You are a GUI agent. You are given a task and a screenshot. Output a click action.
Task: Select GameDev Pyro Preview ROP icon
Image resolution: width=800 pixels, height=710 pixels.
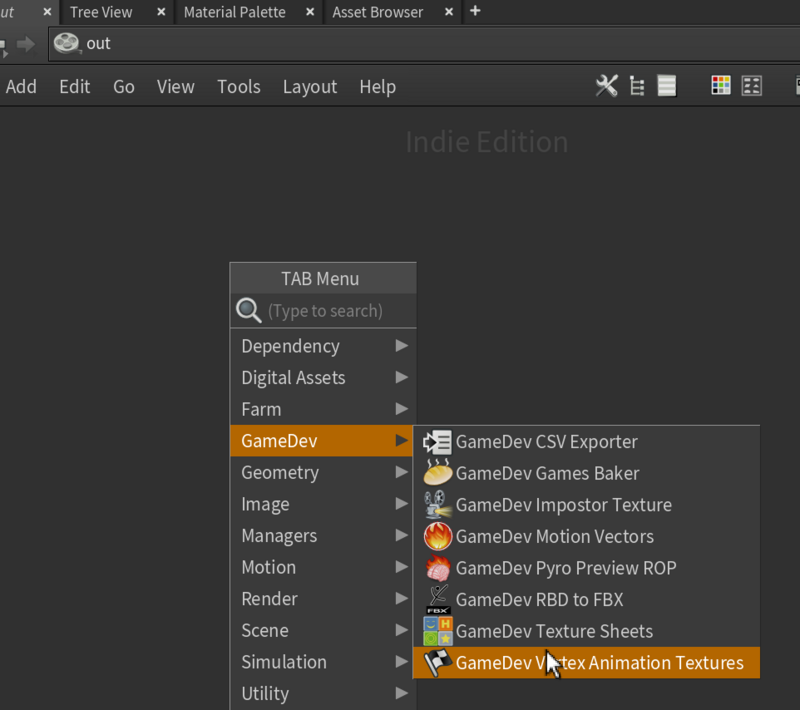click(437, 568)
